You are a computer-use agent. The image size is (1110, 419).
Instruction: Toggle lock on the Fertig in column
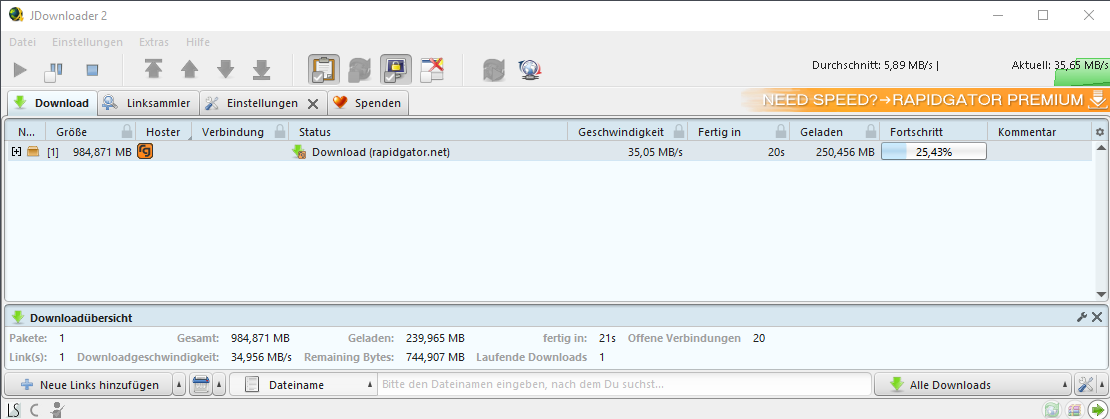click(780, 132)
